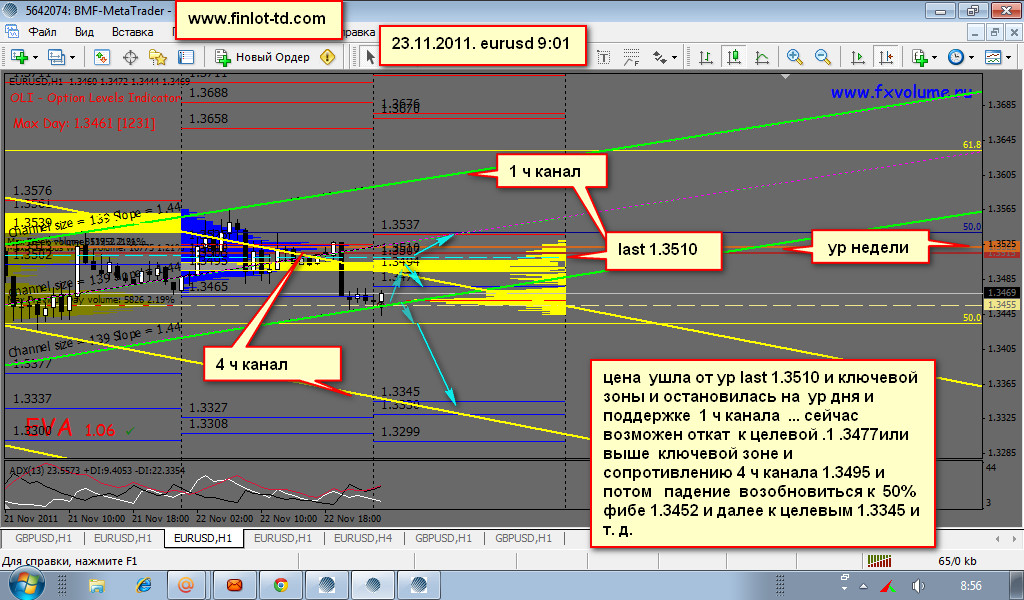
Task: Zoom out of the chart
Action: (822, 57)
